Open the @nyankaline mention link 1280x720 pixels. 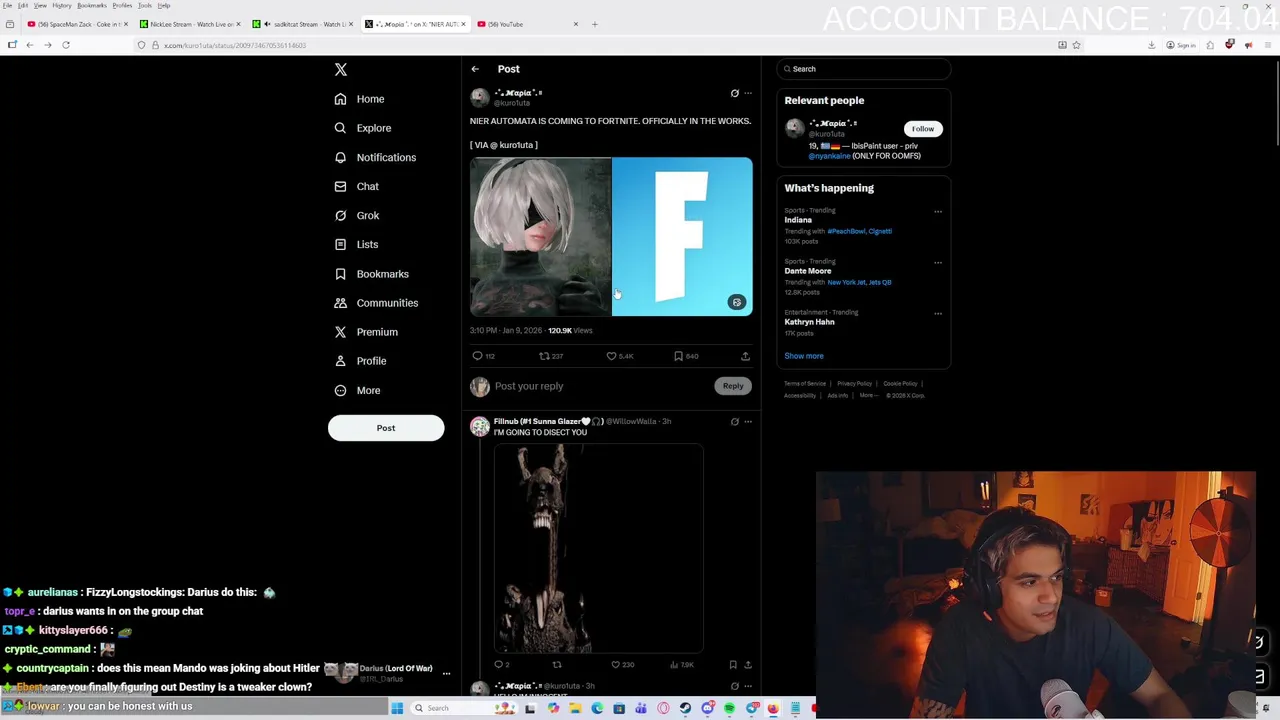tap(830, 156)
